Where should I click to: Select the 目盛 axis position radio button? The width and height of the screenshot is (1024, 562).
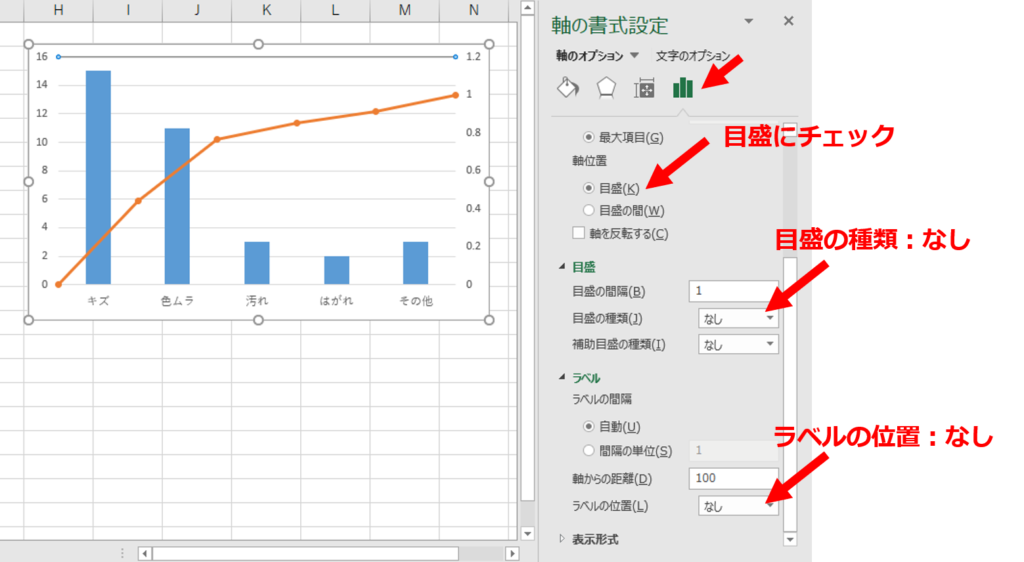[589, 188]
